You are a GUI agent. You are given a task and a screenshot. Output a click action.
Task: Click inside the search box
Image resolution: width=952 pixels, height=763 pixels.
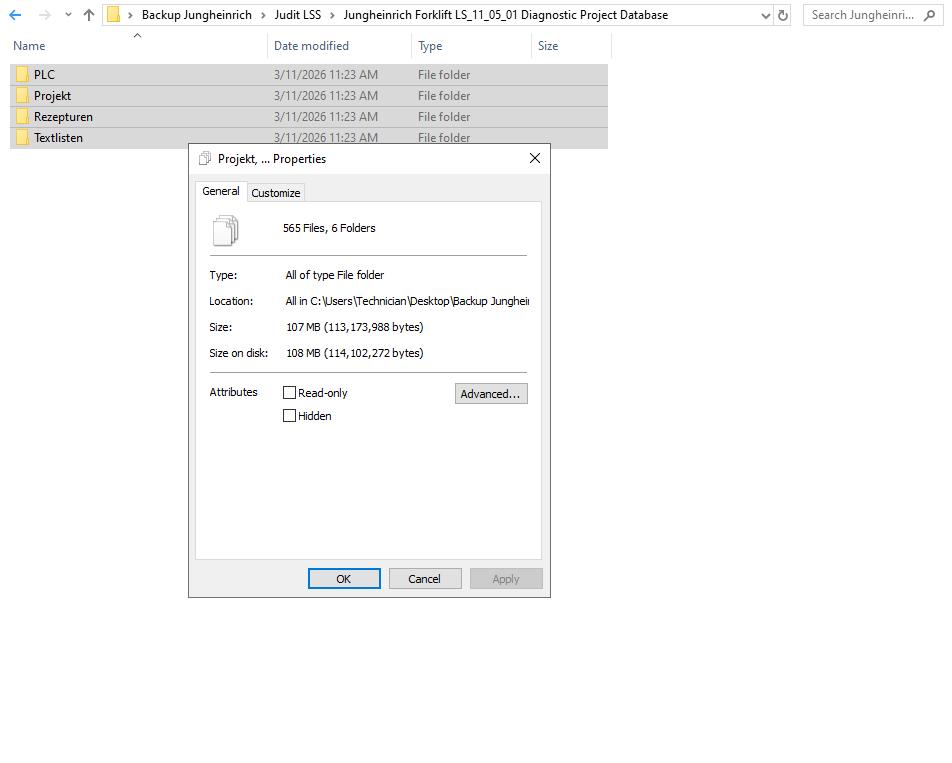(860, 15)
